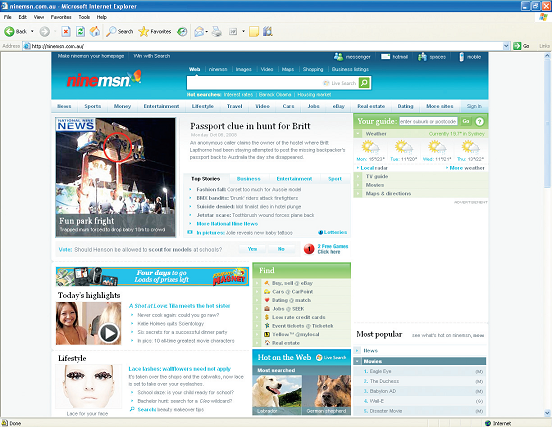Open messenger people icon
This screenshot has height=427, width=552.
point(338,57)
